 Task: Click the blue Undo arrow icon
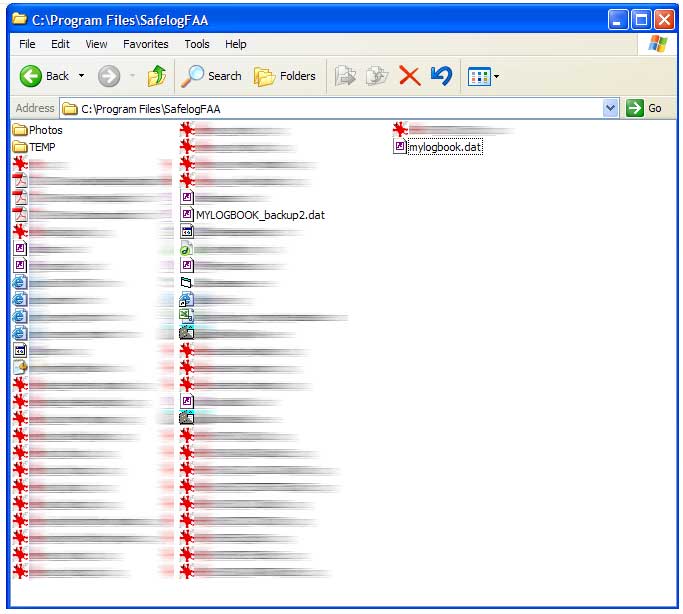click(441, 76)
